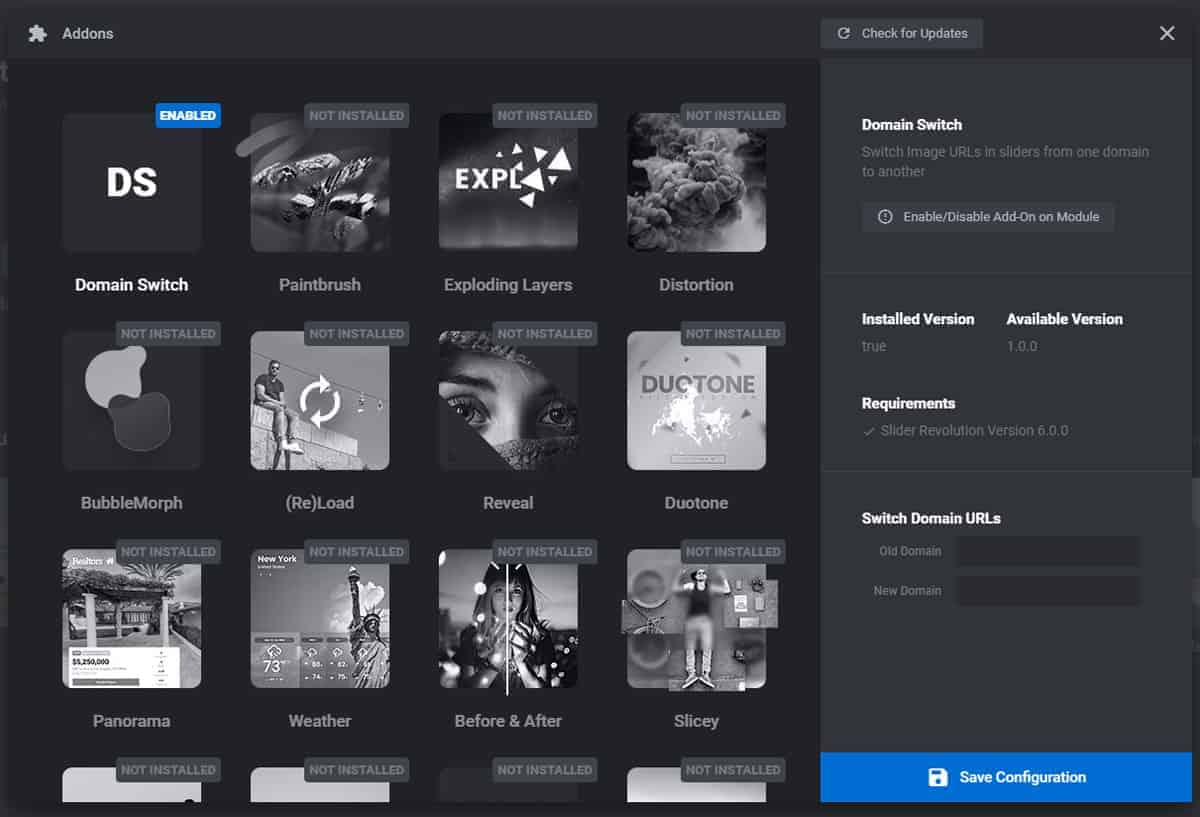This screenshot has width=1200, height=817.
Task: Click NOT INSTALLED badge on Reveal
Action: [x=545, y=333]
